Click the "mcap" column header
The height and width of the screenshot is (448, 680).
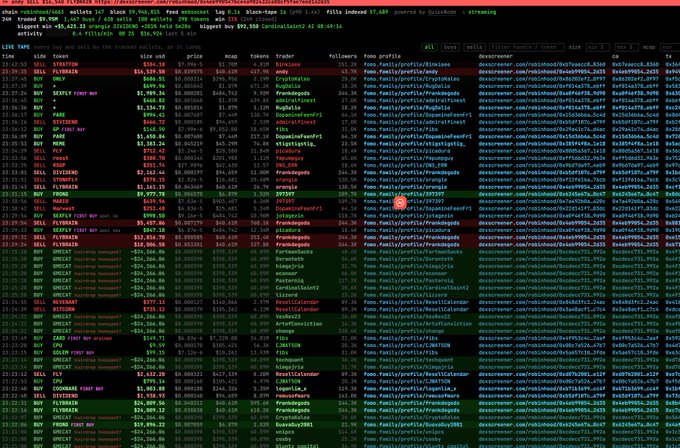click(x=231, y=56)
